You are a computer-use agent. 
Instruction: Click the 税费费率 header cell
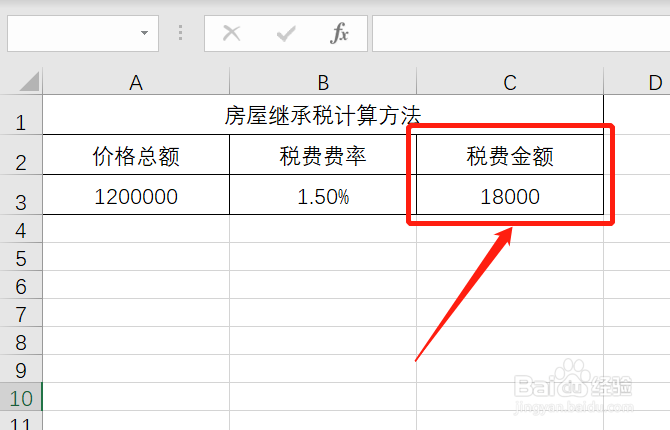pyautogui.click(x=323, y=155)
